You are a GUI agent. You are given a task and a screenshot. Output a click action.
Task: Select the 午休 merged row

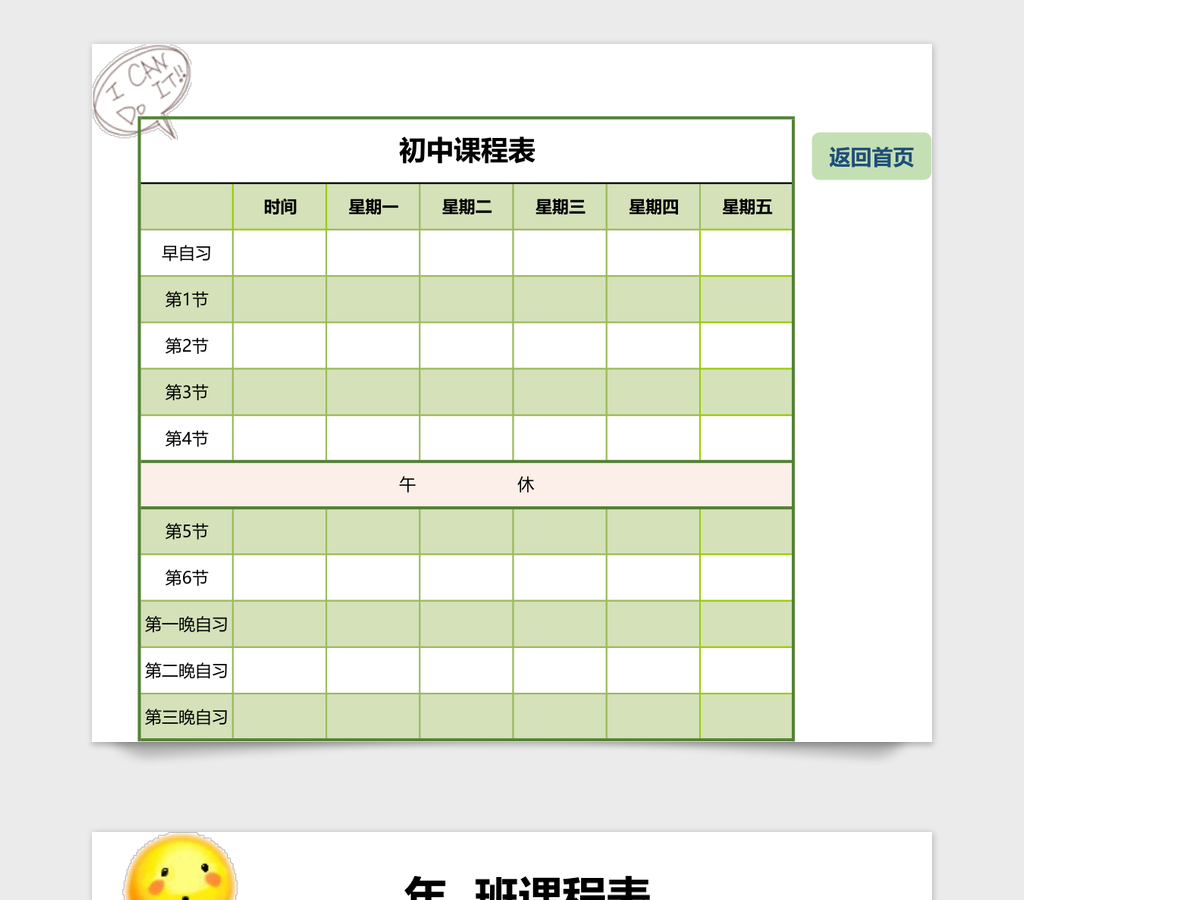[467, 485]
